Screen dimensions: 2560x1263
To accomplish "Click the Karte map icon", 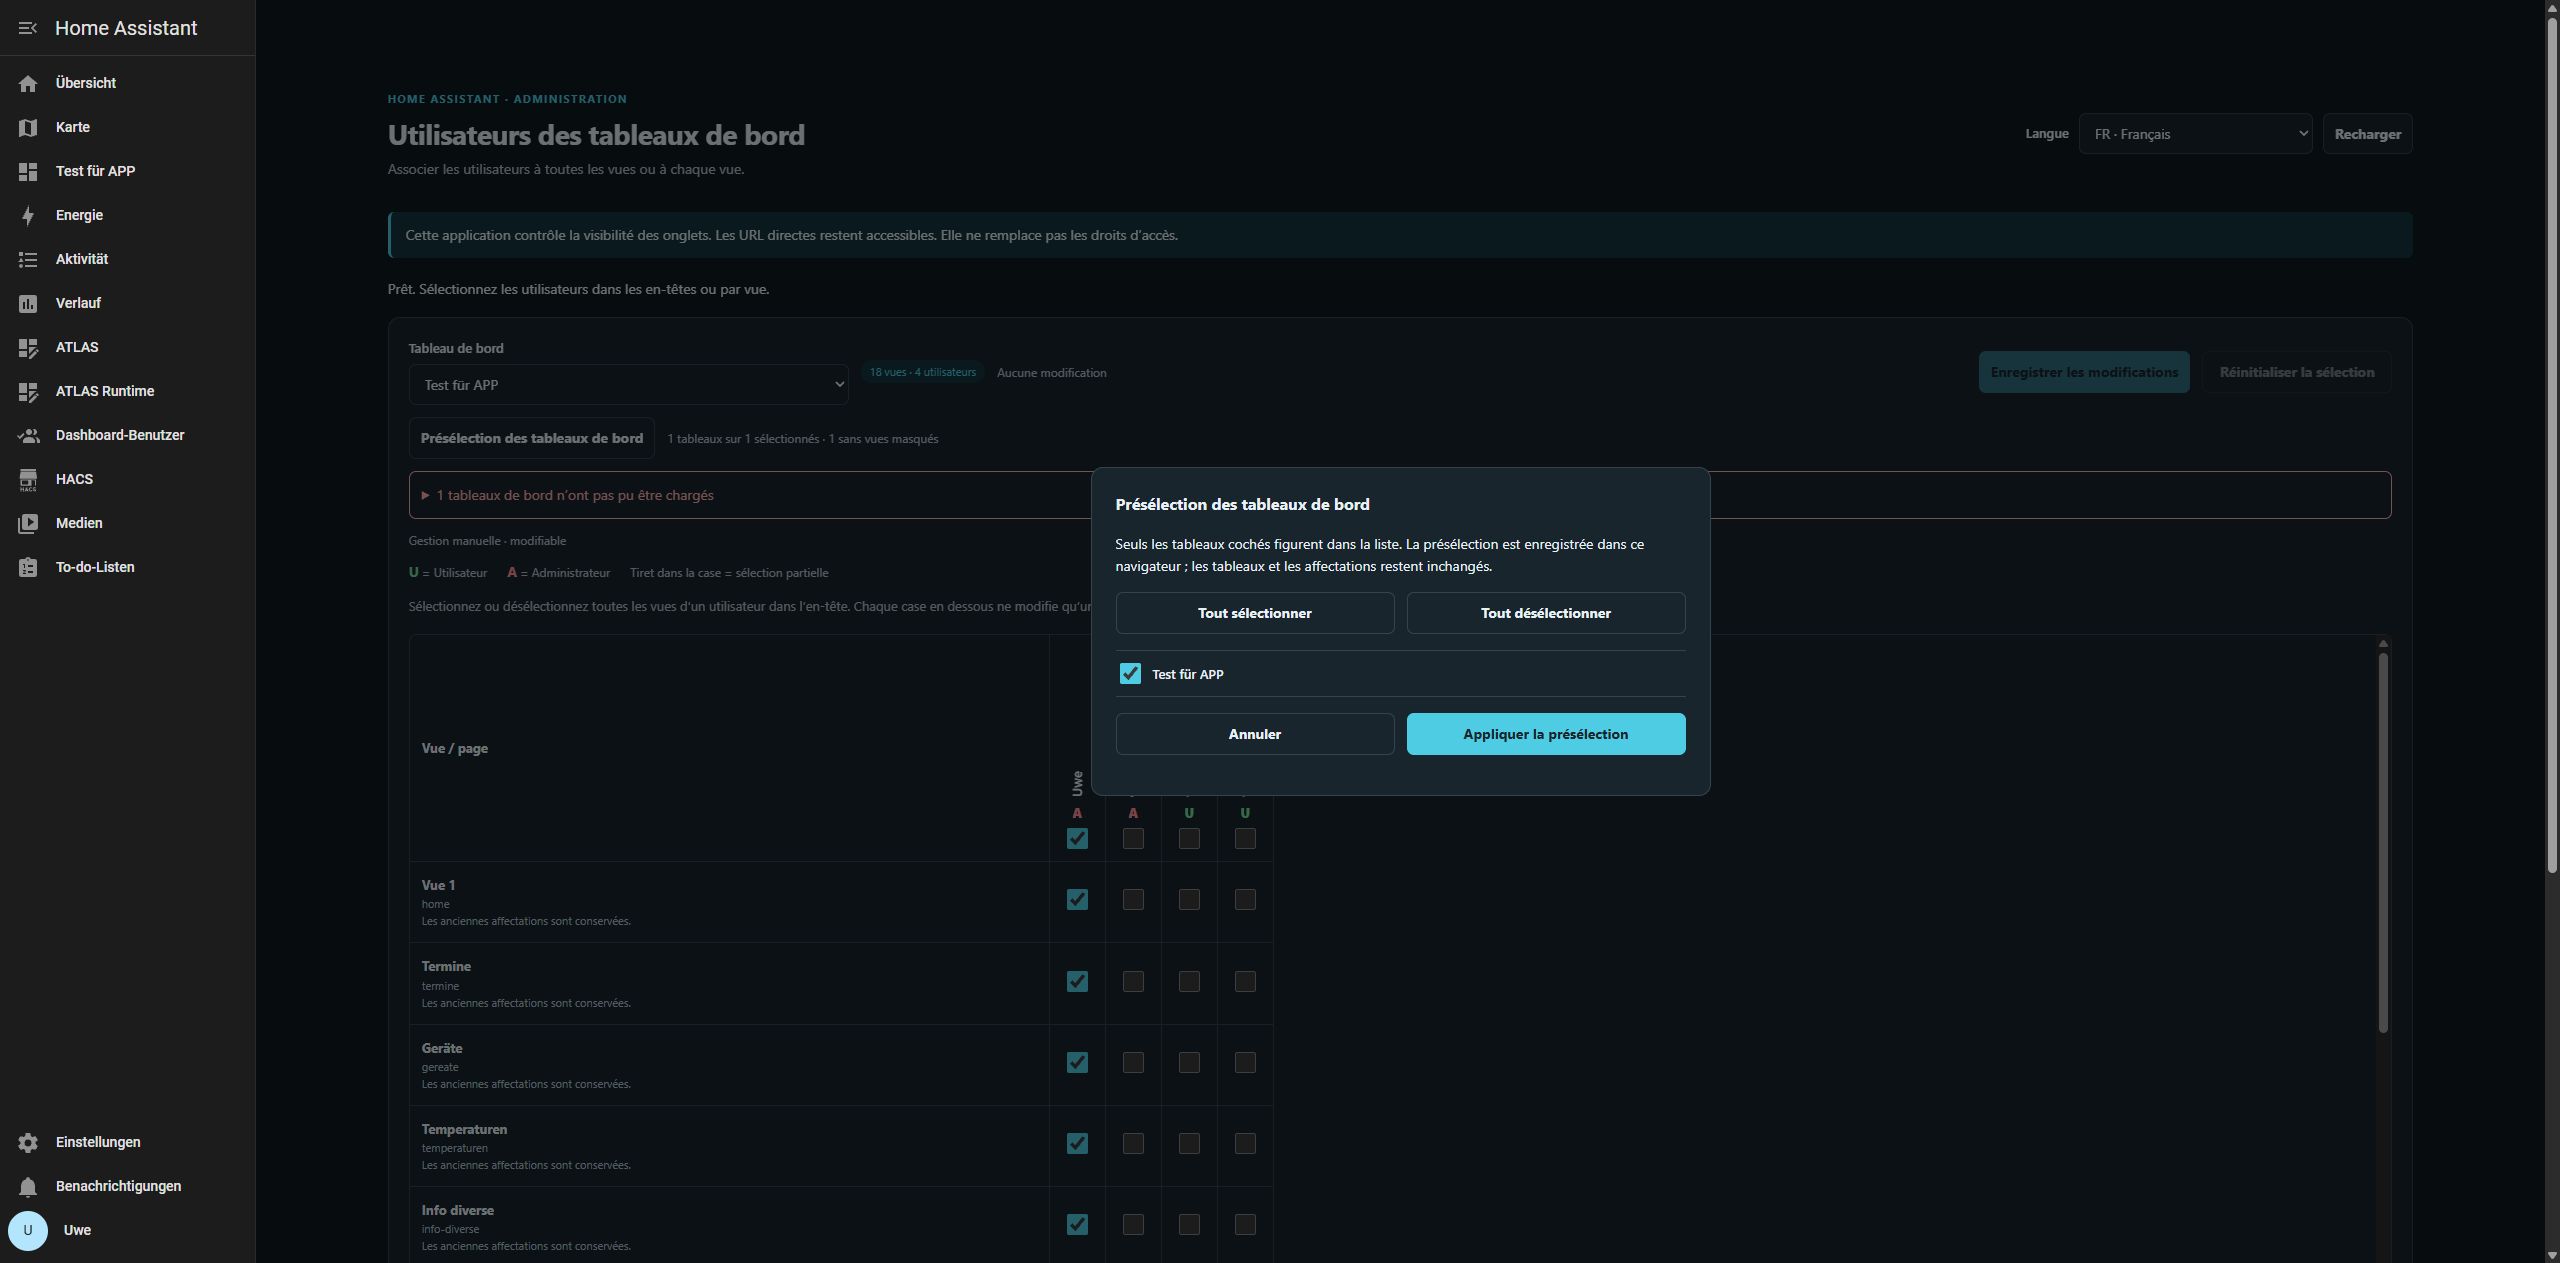I will (x=28, y=127).
